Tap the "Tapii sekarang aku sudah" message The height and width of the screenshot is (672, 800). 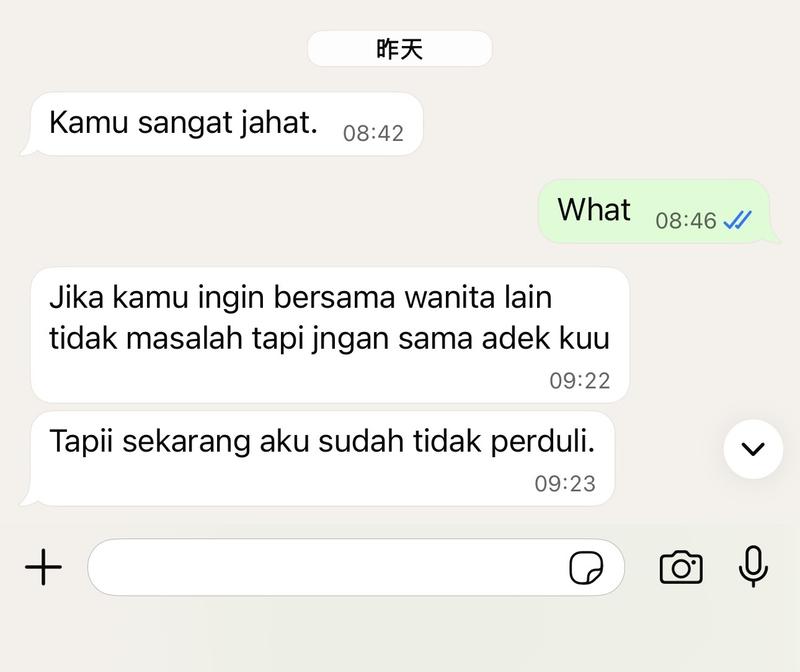(317, 459)
